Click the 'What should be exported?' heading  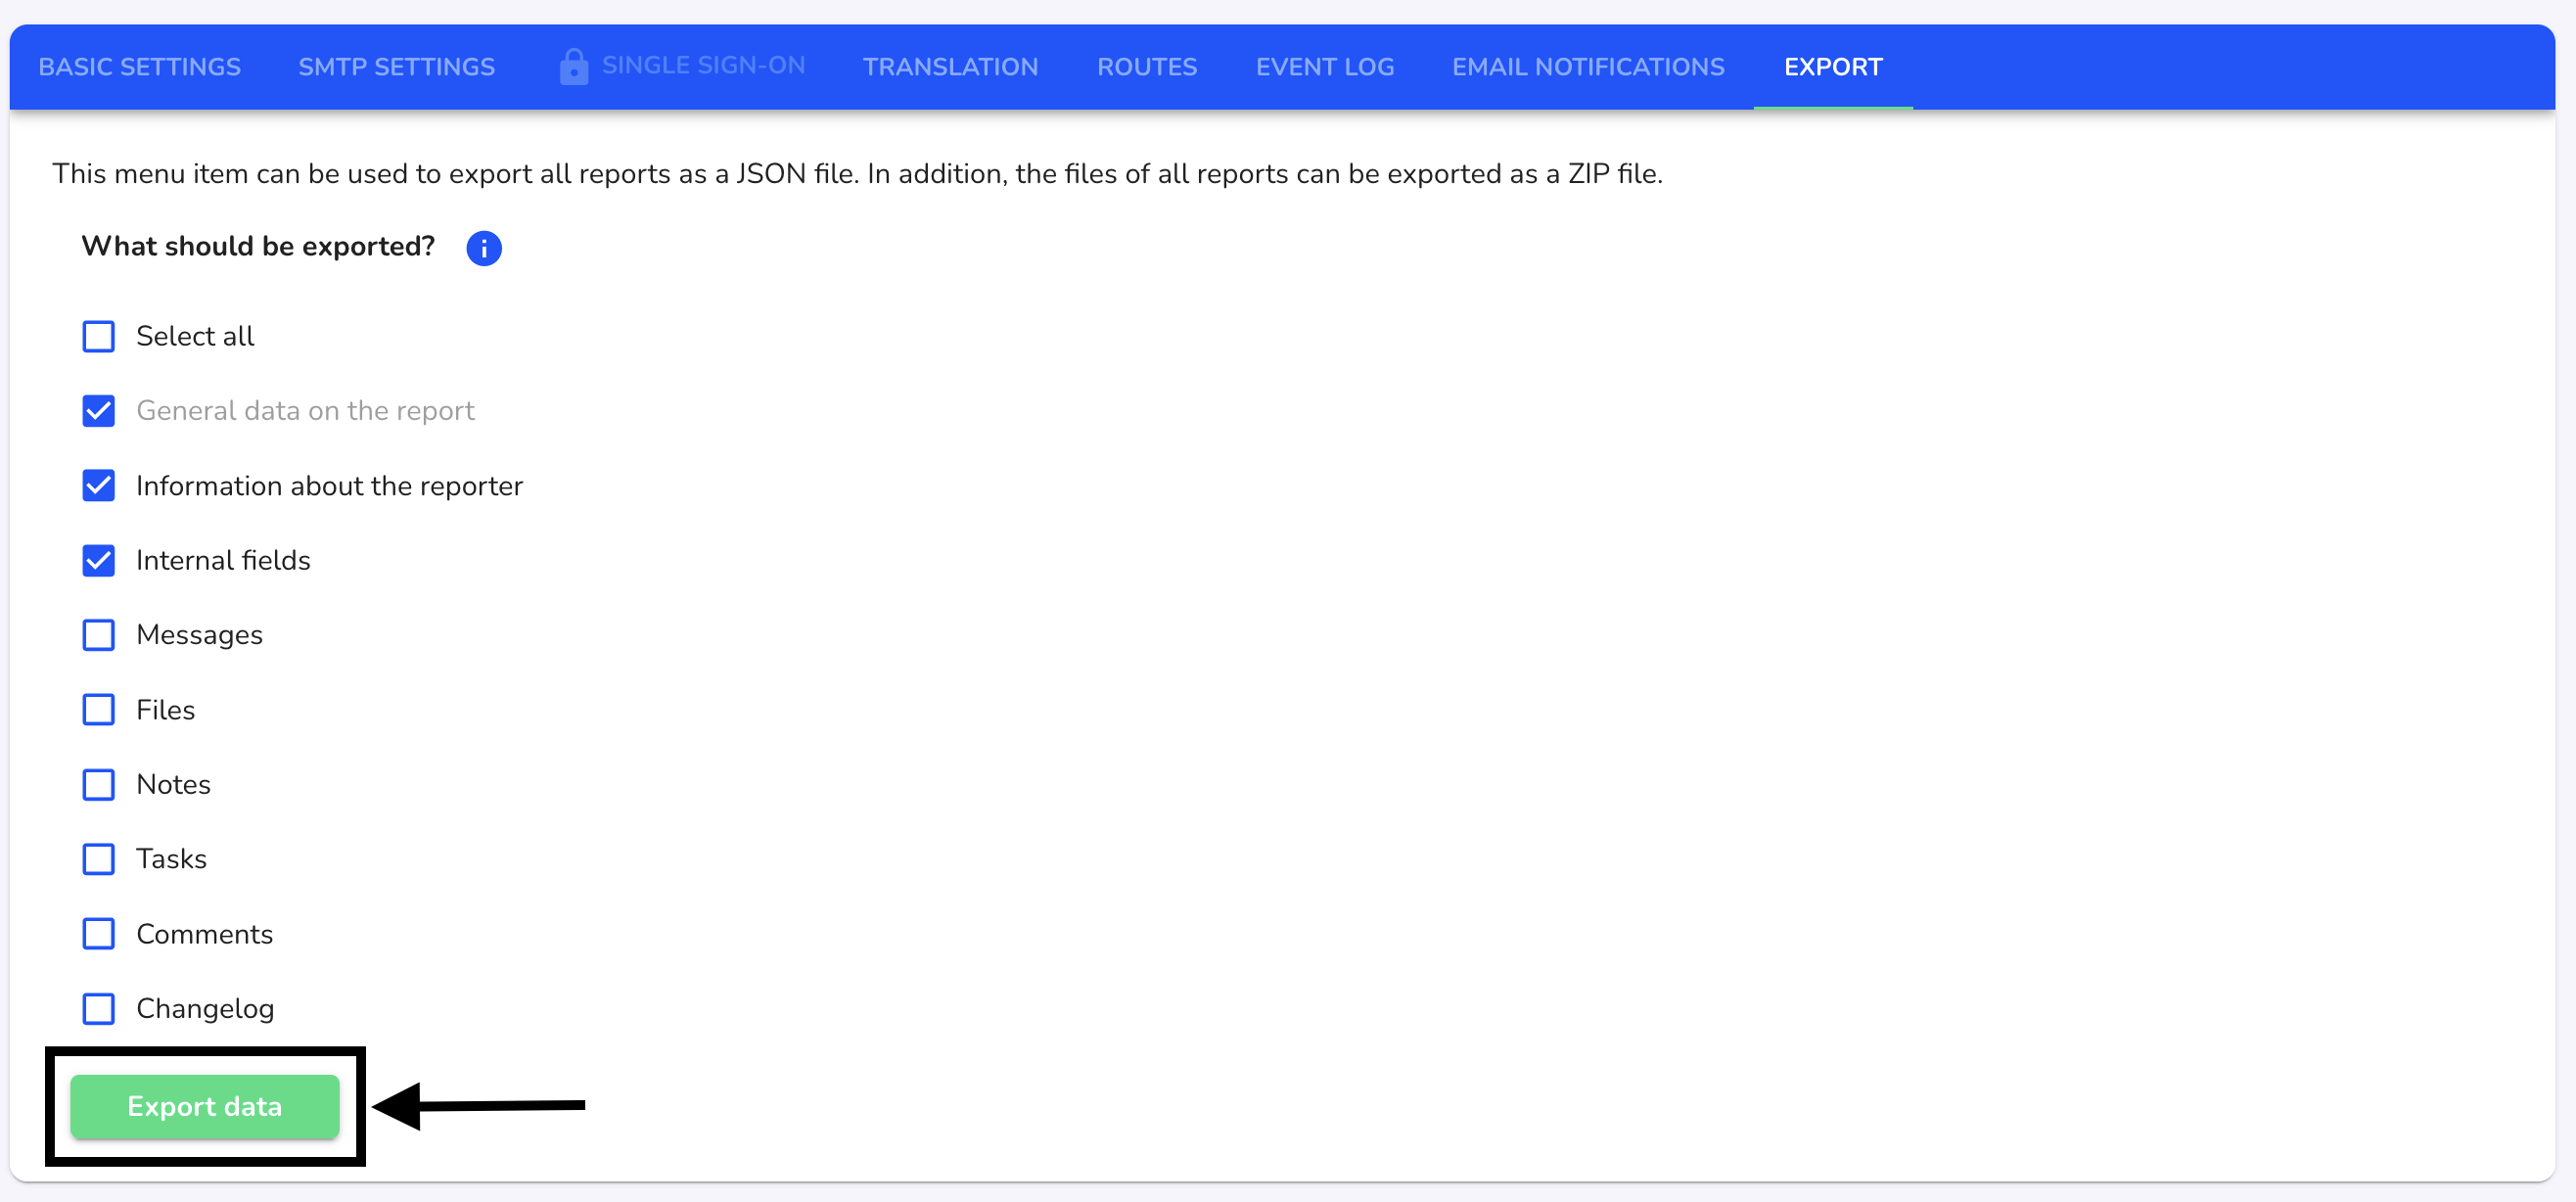tap(258, 247)
